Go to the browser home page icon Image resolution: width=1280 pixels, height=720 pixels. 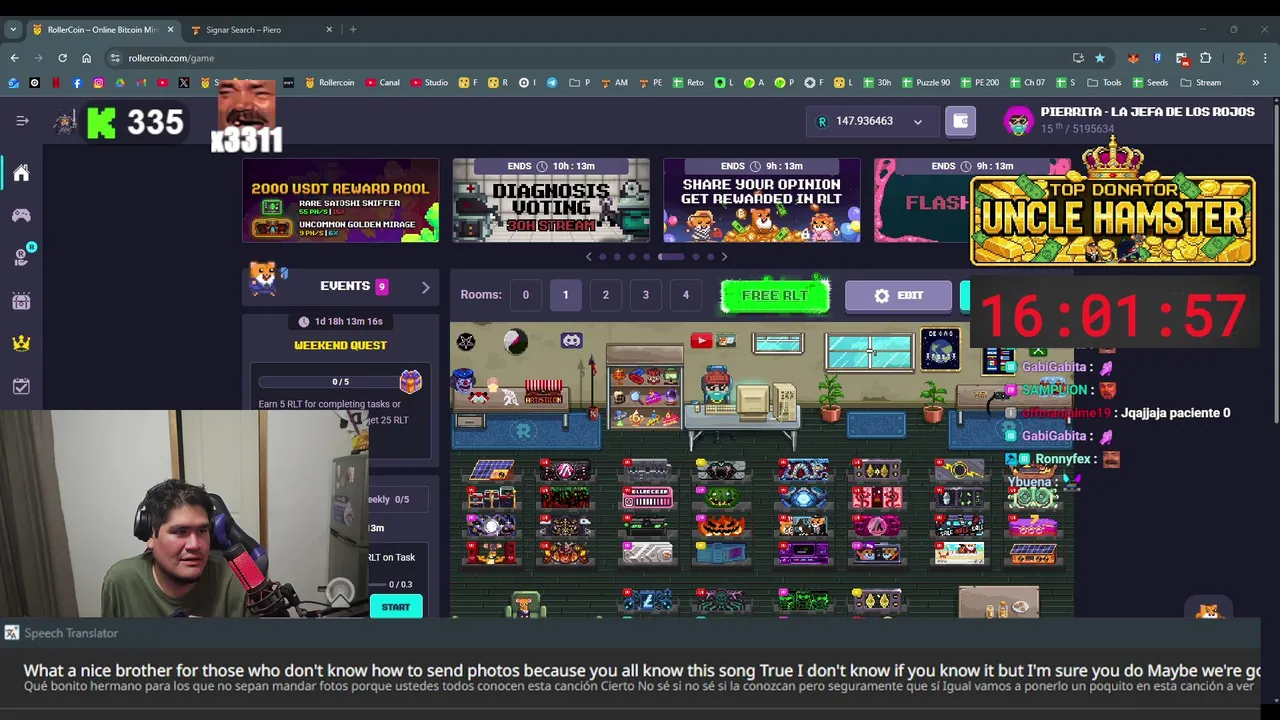click(x=86, y=58)
